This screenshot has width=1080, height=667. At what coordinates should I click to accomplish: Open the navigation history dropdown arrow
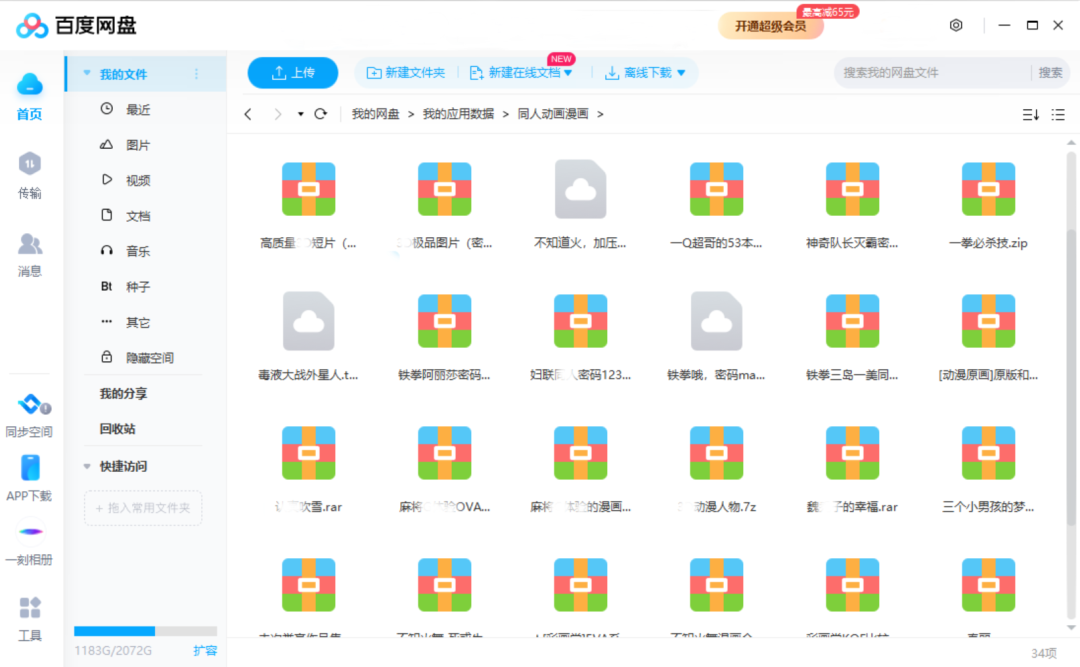point(300,114)
